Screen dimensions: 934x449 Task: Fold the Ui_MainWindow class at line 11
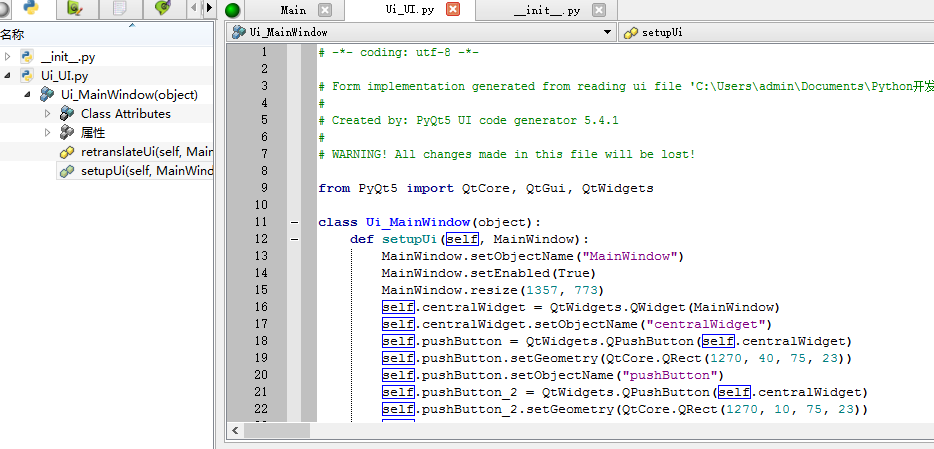[293, 222]
